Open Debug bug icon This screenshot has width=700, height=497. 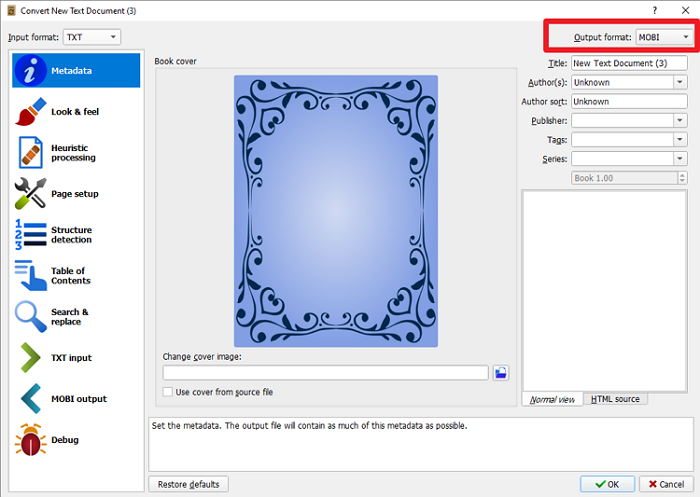(x=30, y=440)
